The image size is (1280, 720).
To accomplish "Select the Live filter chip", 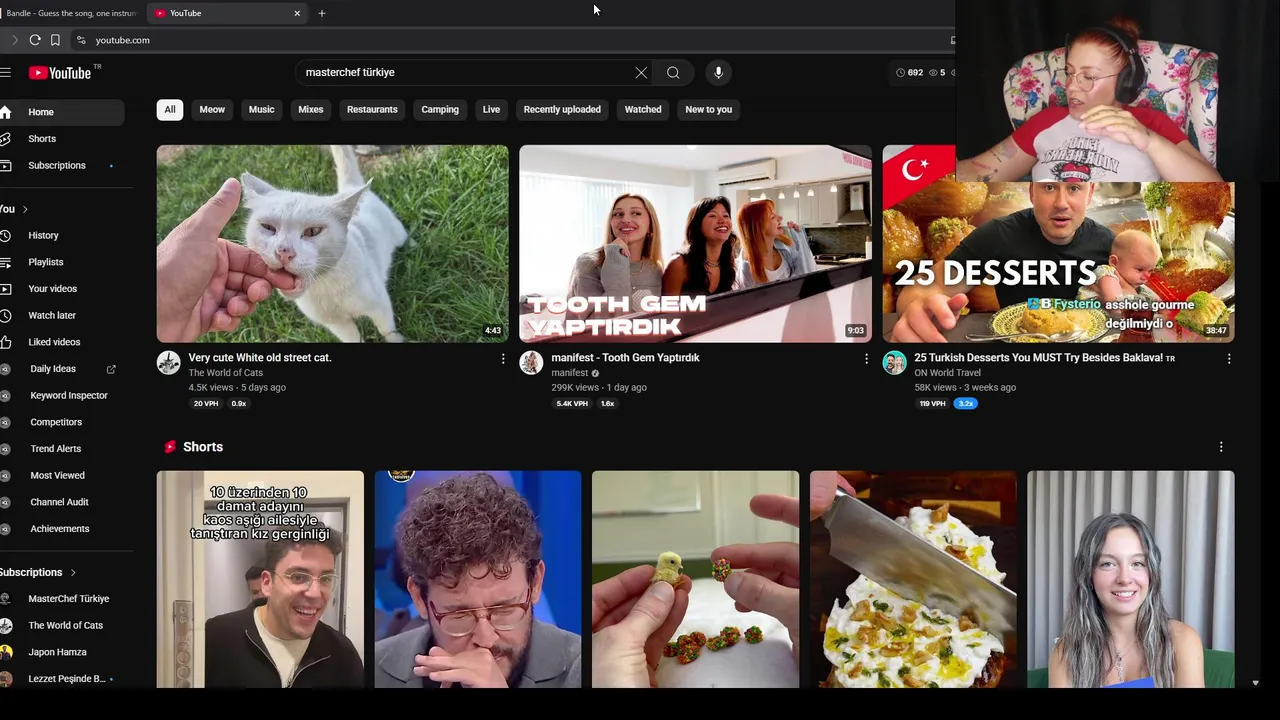I will coord(491,110).
